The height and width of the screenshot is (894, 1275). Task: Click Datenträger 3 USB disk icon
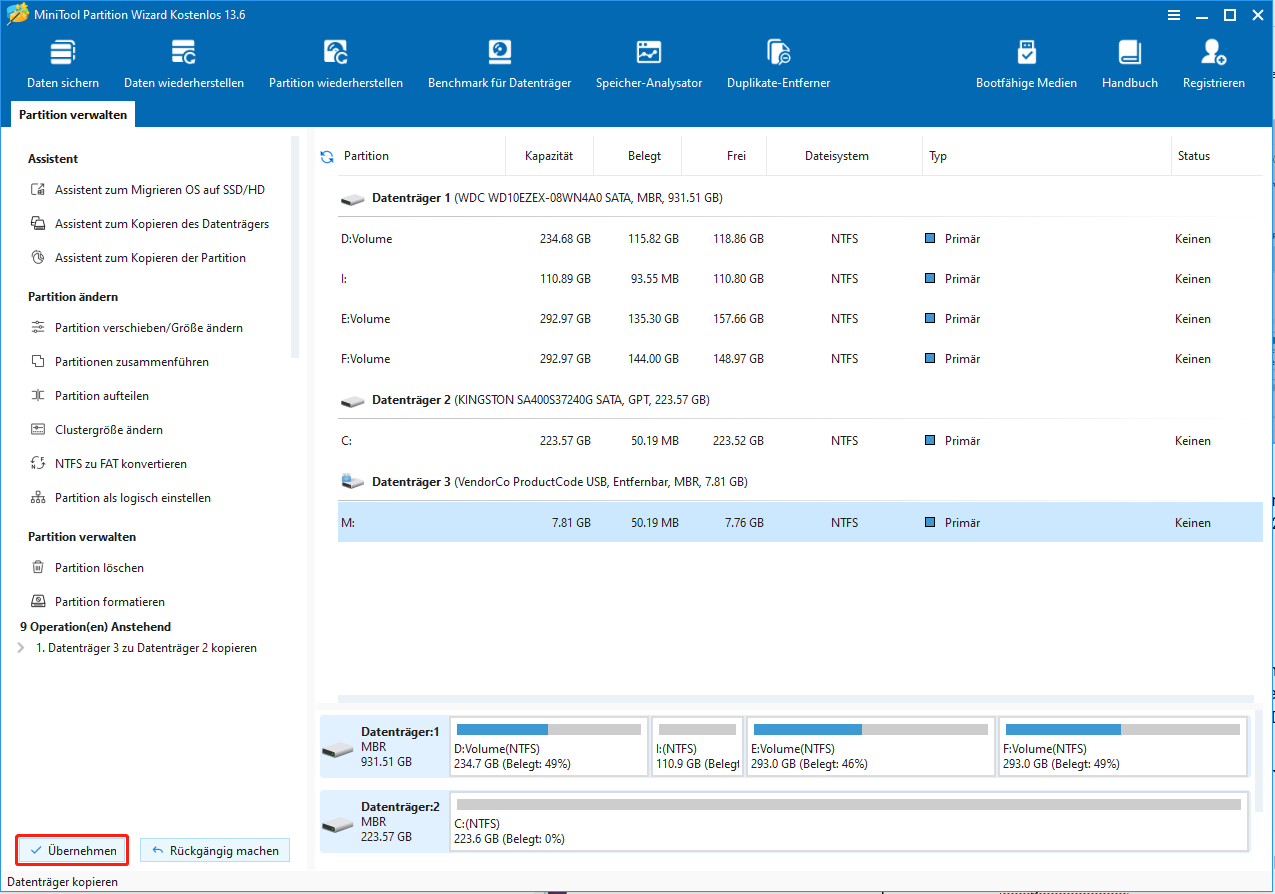(x=353, y=482)
